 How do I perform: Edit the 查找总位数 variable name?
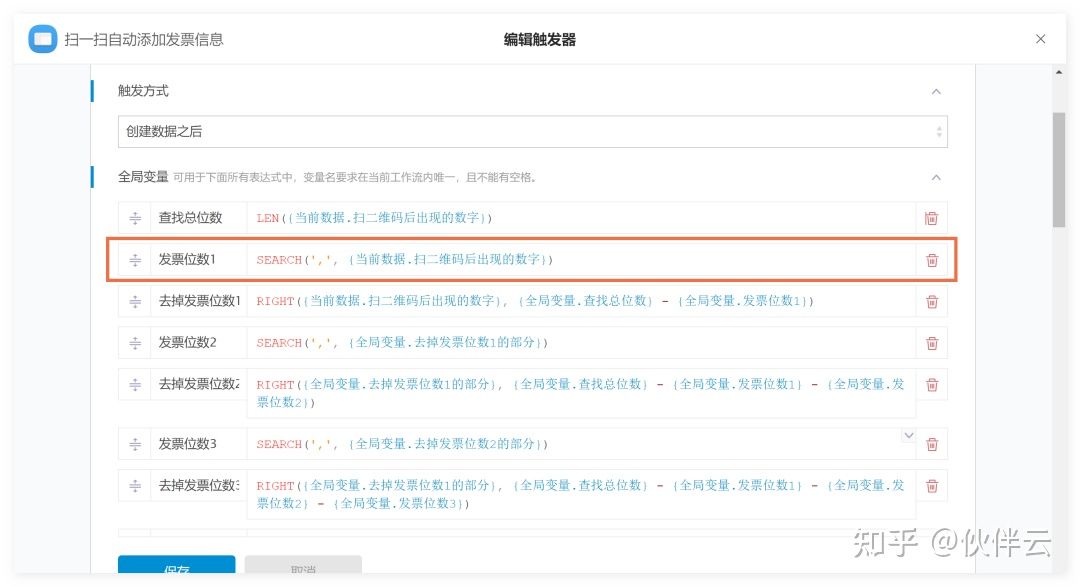198,218
